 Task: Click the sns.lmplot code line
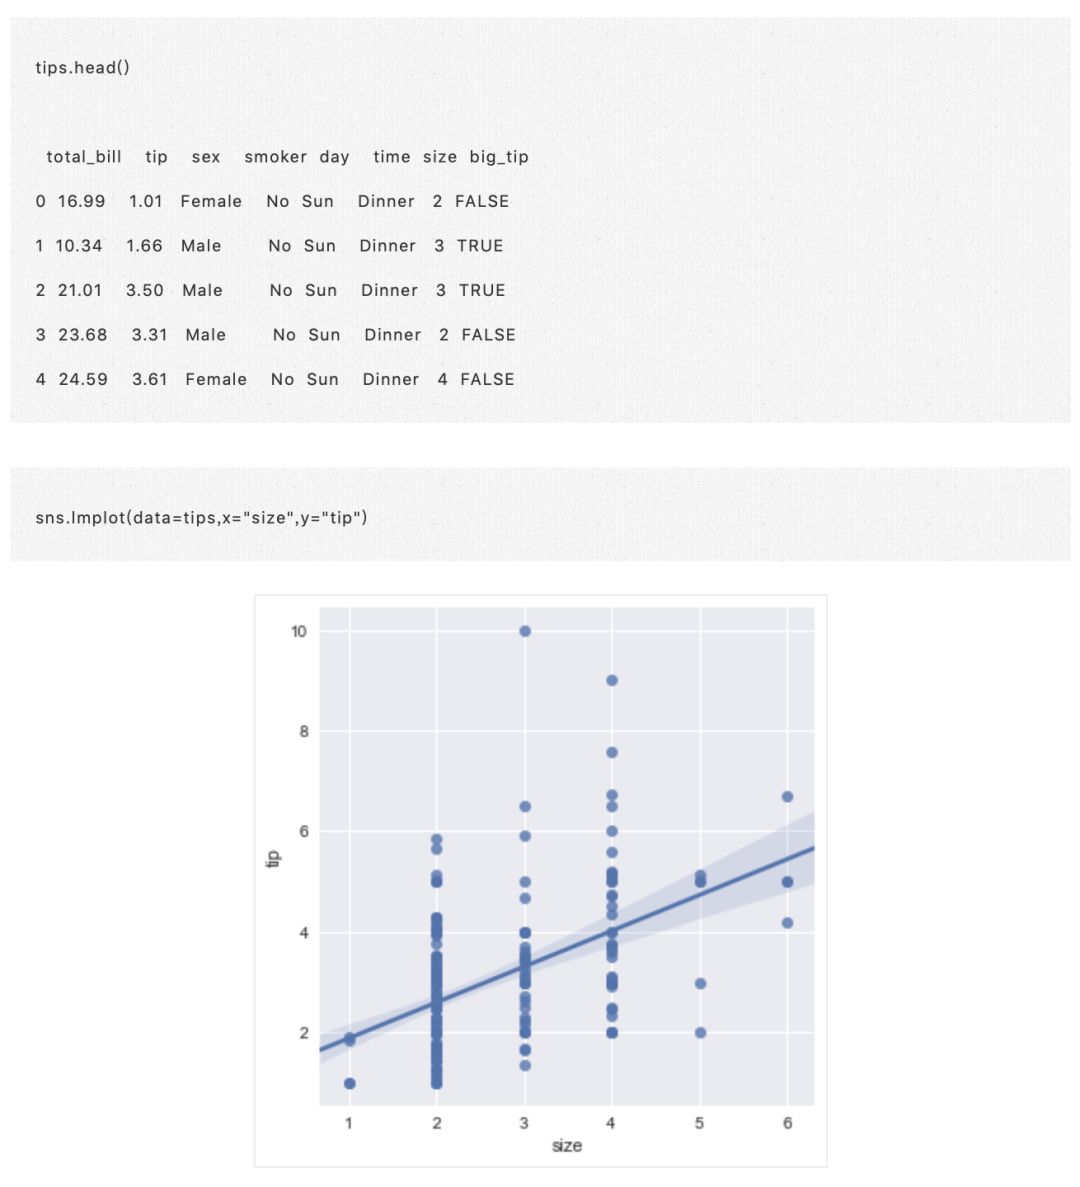click(x=201, y=517)
